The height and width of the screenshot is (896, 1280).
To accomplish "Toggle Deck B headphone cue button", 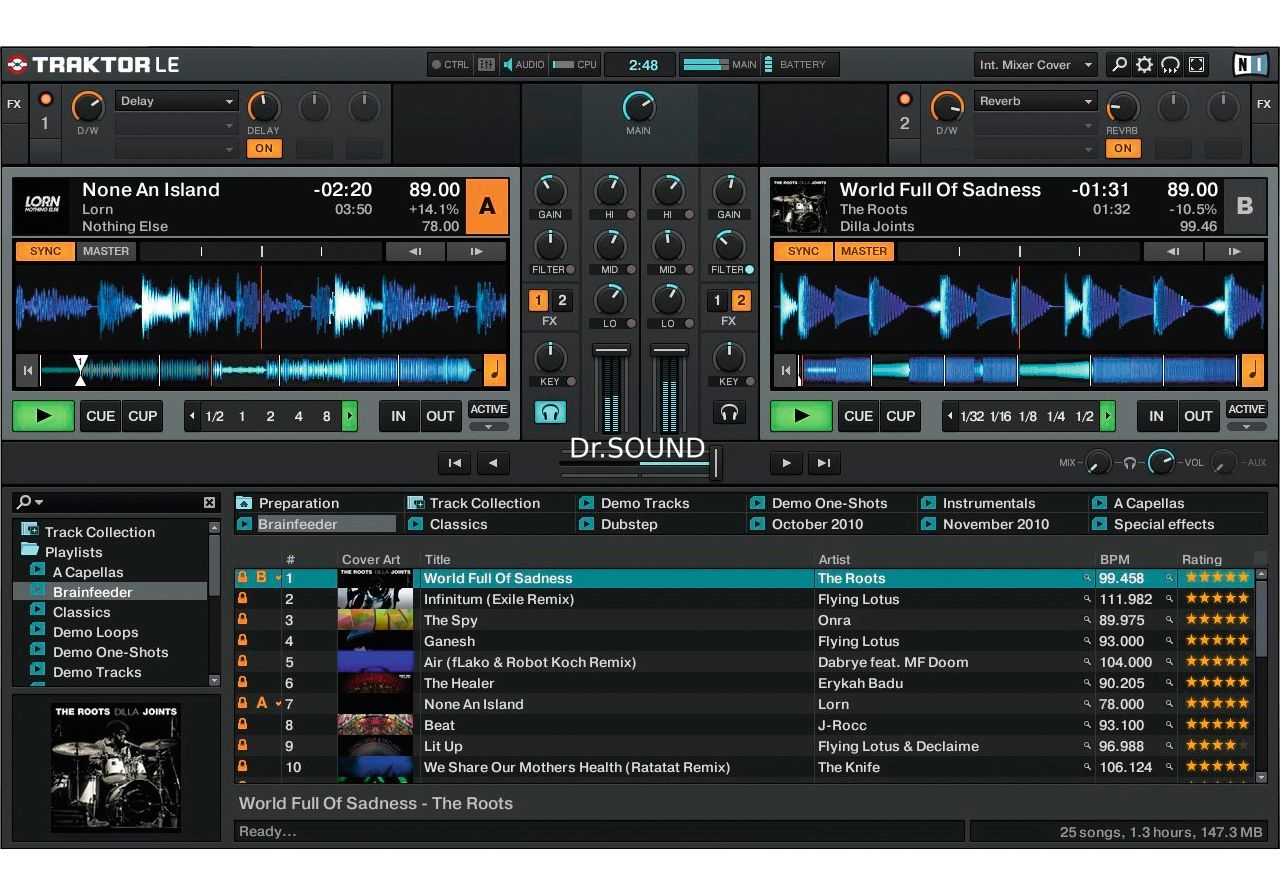I will 729,412.
